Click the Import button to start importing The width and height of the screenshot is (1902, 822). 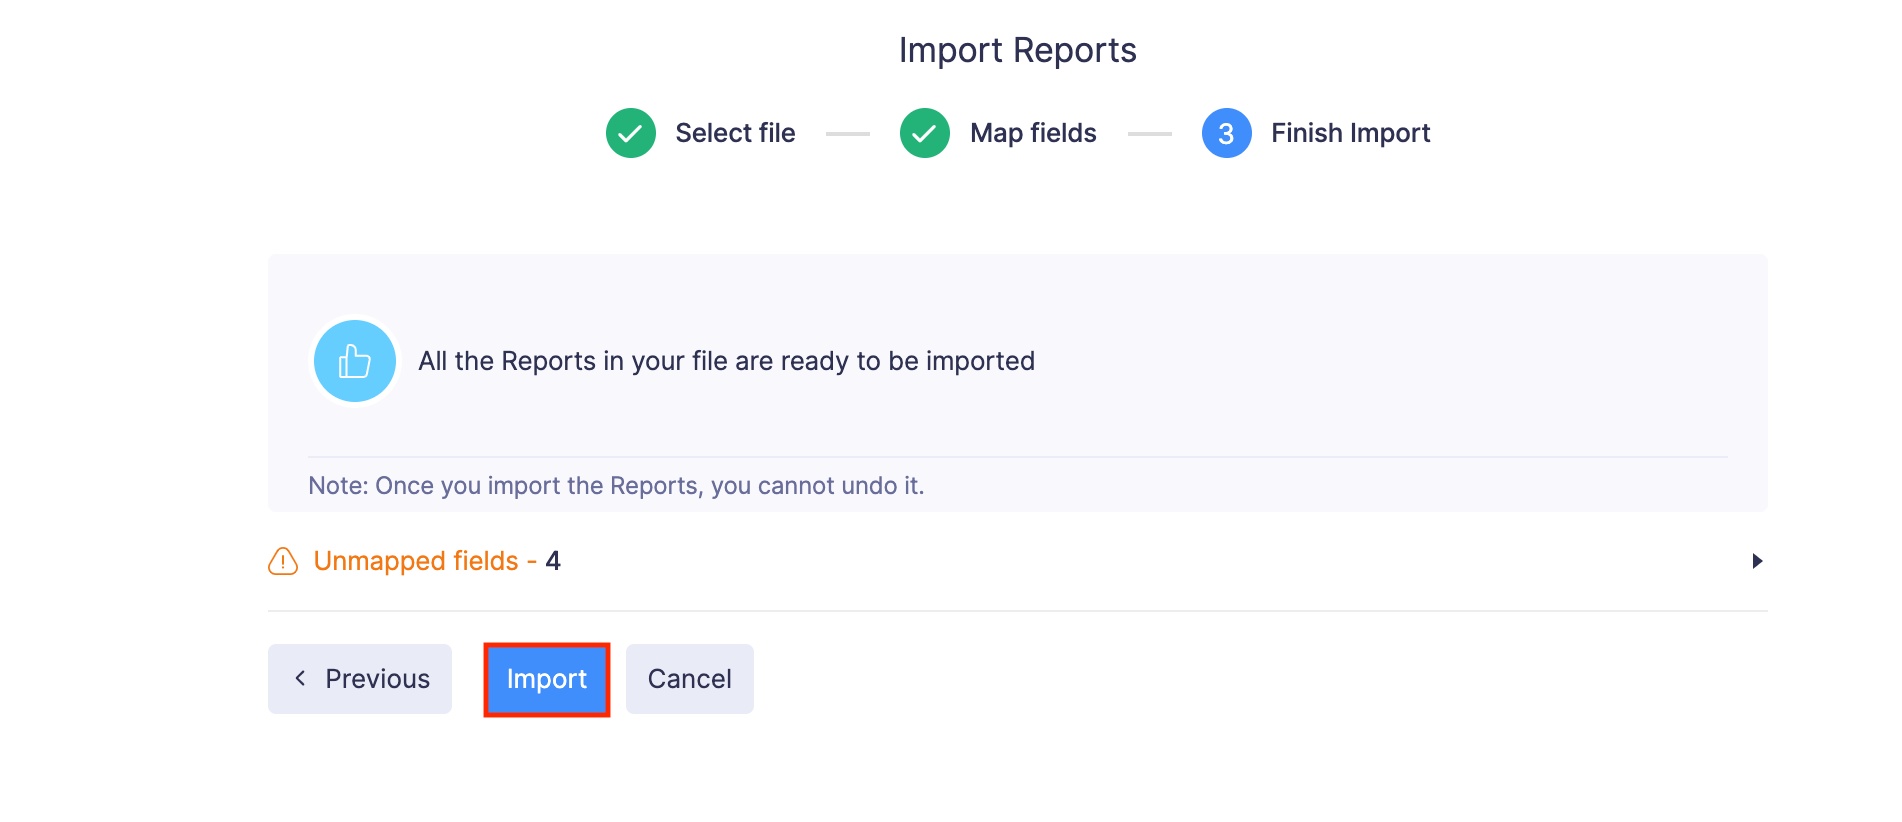point(546,679)
